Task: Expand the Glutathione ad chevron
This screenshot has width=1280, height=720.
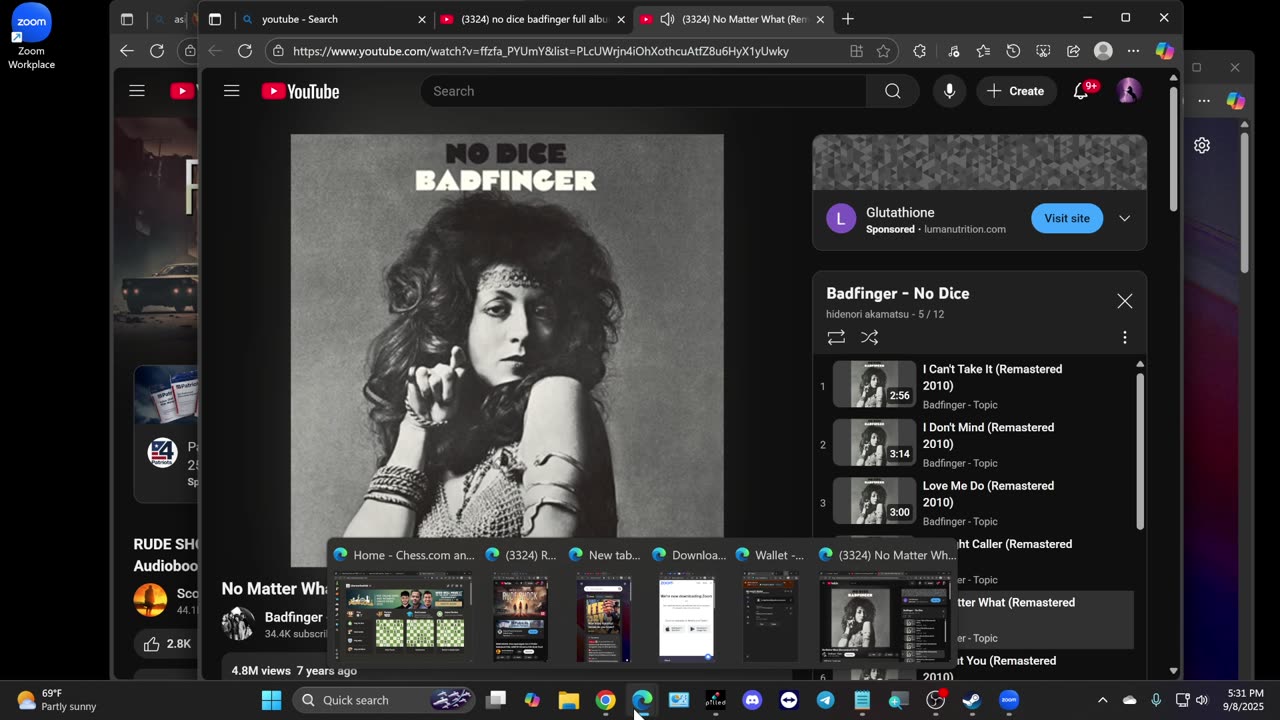Action: tap(1124, 218)
